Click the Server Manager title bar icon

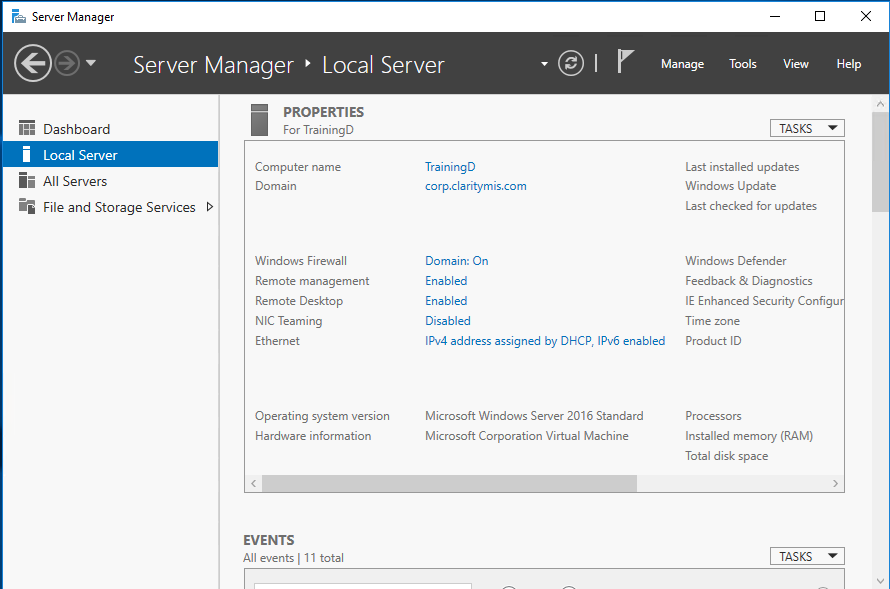(x=19, y=16)
